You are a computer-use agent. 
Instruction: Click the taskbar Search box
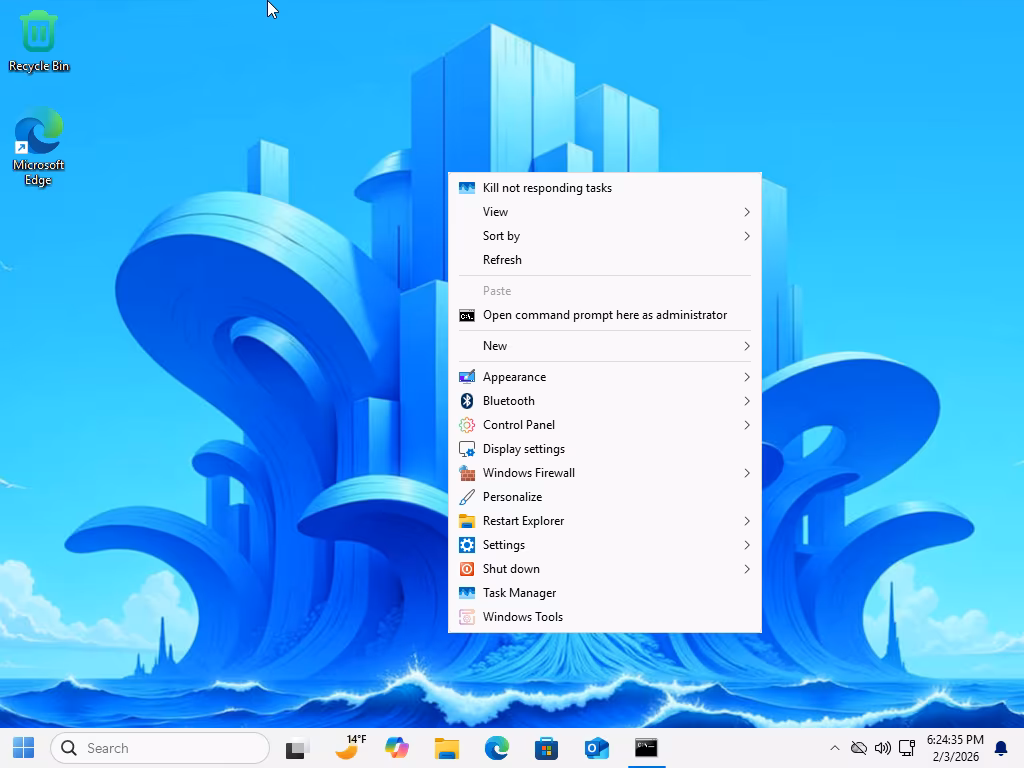[x=160, y=748]
